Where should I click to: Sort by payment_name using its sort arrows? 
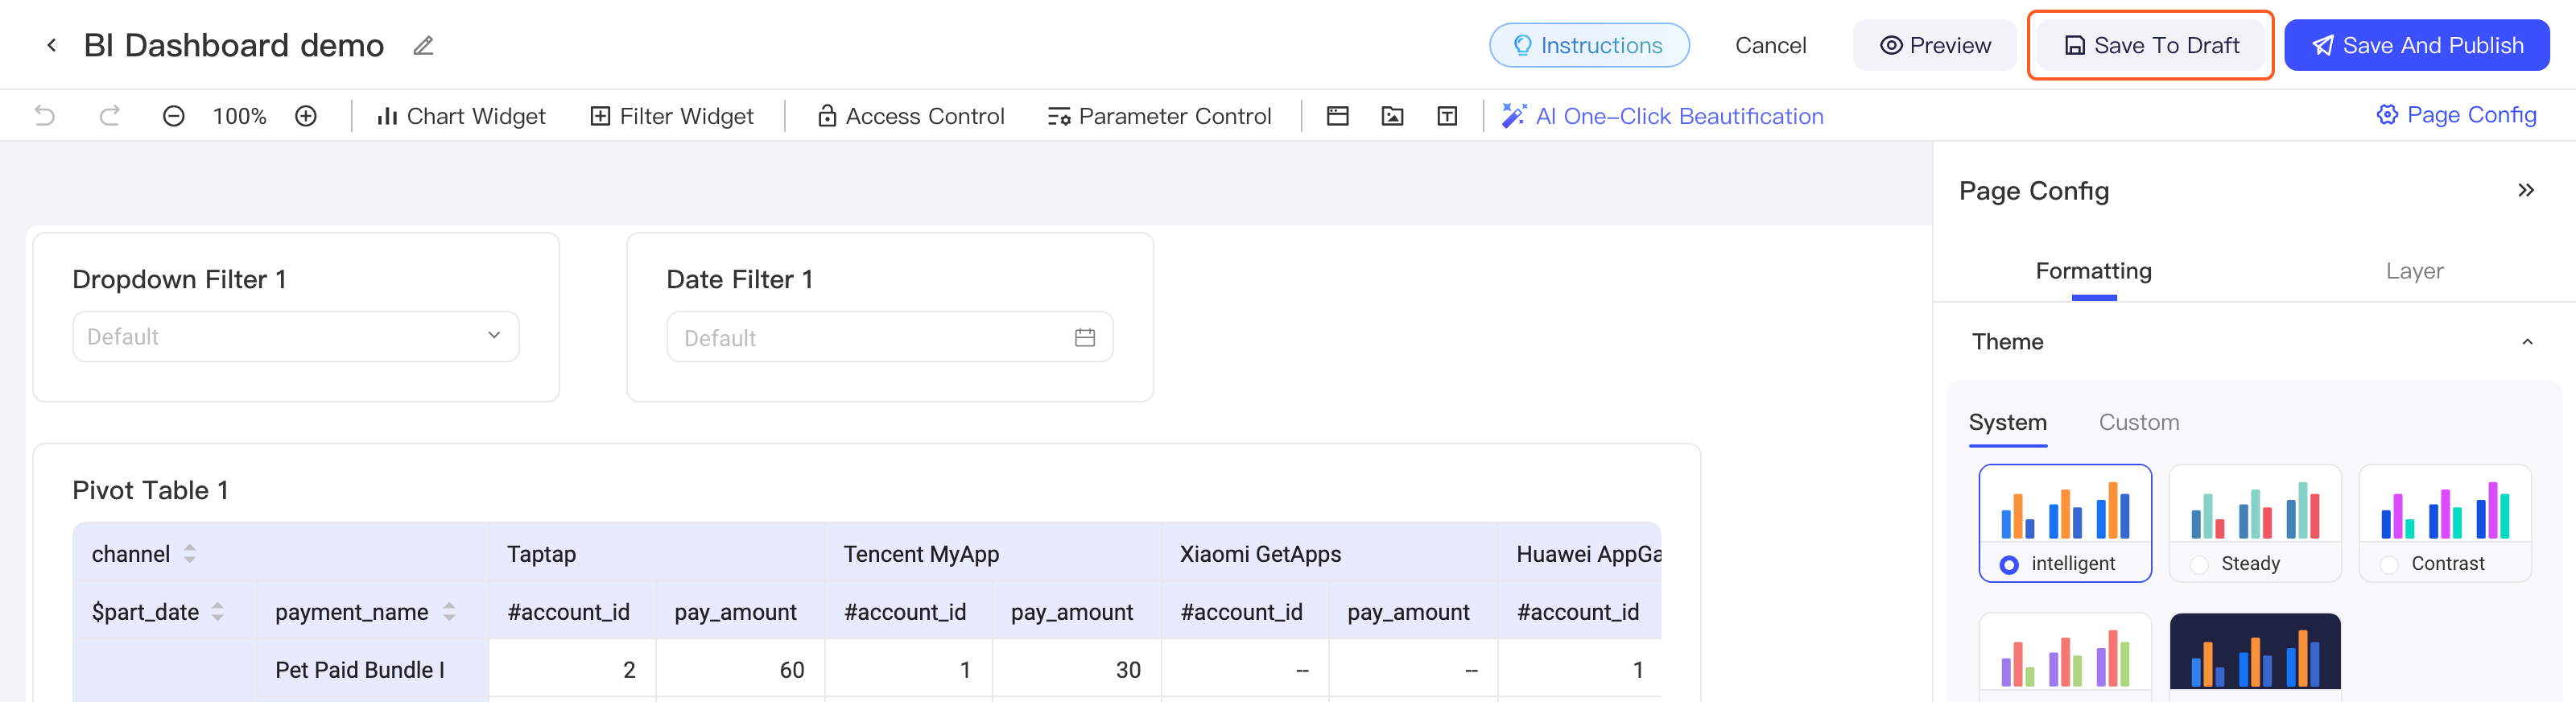click(449, 612)
